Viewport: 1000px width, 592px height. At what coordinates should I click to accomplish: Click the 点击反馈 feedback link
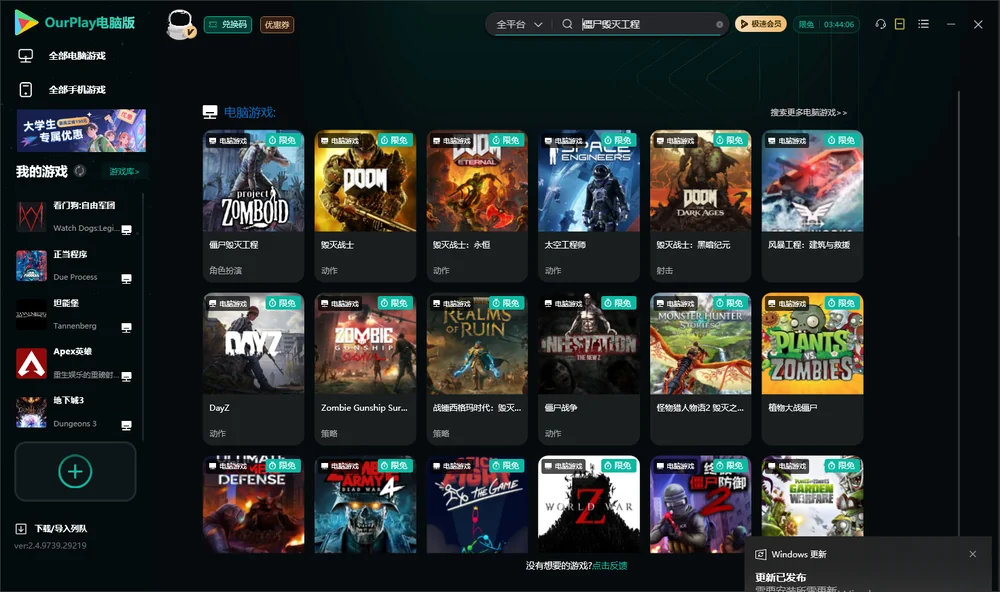pyautogui.click(x=610, y=565)
